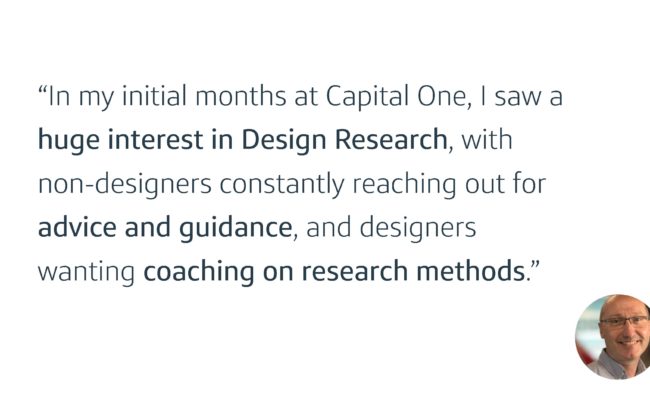Click the word "reaching"

(x=404, y=184)
